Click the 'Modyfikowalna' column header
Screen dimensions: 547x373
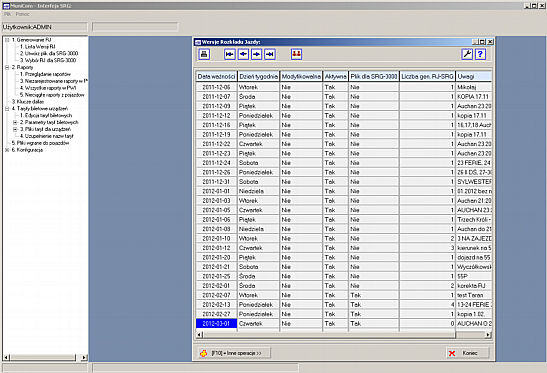tap(301, 76)
